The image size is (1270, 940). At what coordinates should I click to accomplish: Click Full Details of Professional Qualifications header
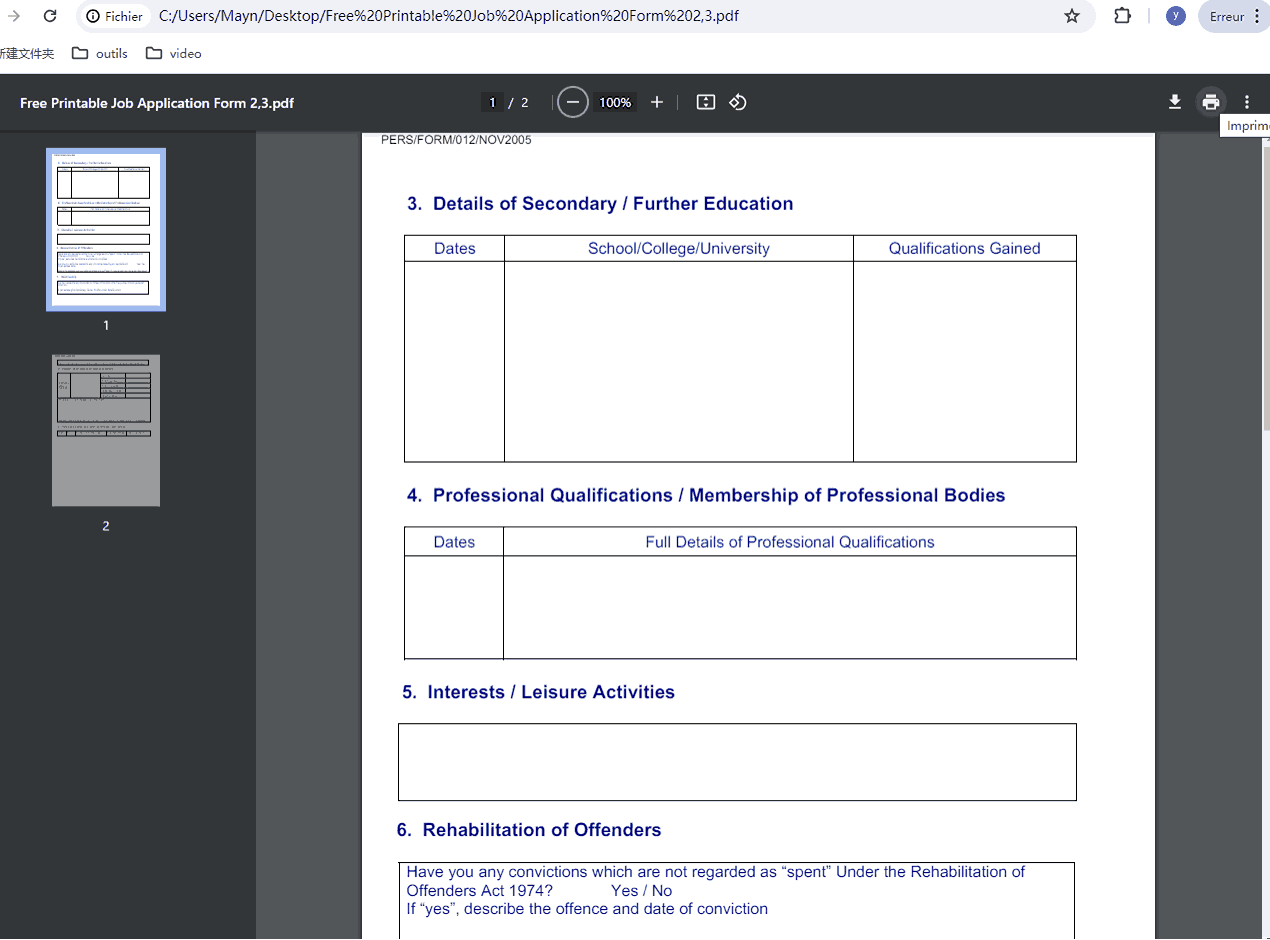coord(790,542)
